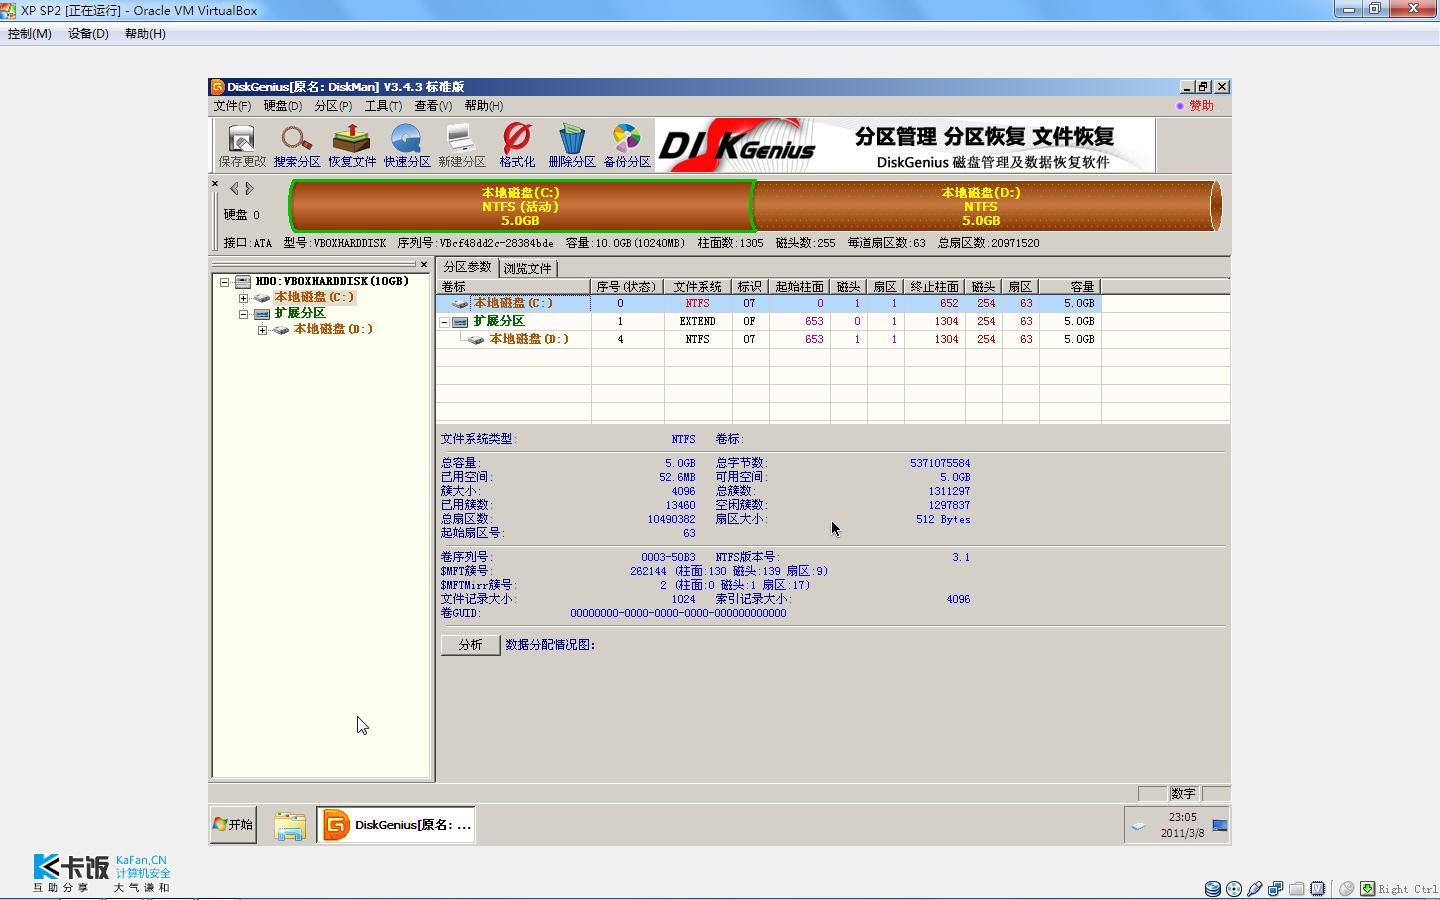
Task: Close the disk map bar with its X
Action: click(x=215, y=184)
